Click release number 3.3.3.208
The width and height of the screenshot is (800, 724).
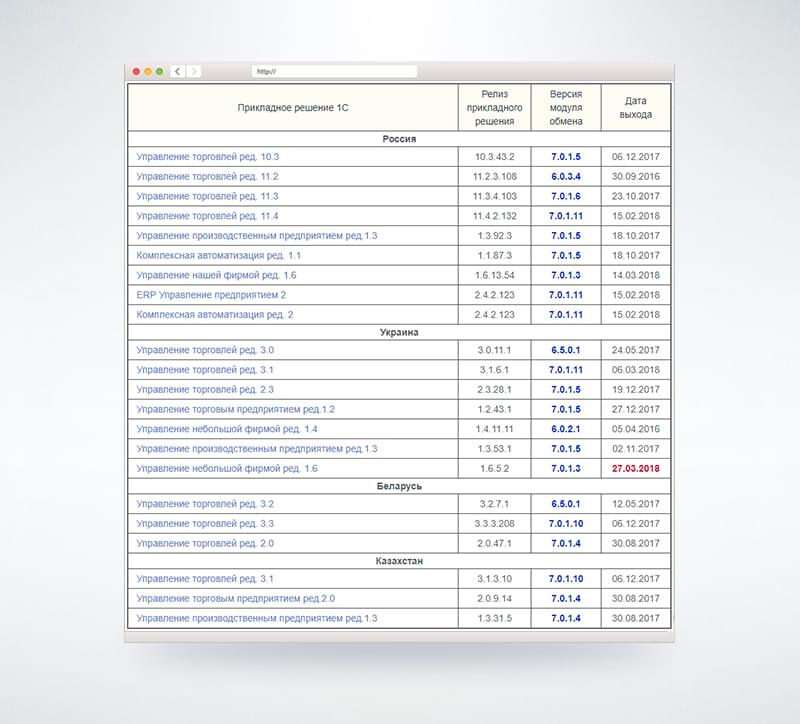pos(494,524)
